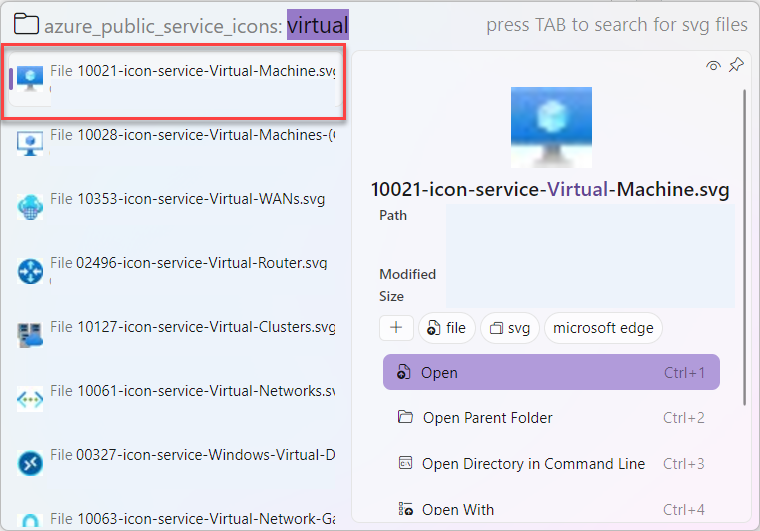The width and height of the screenshot is (760, 531).
Task: Click the azure_public_service_icons folder name
Action: (x=163, y=26)
